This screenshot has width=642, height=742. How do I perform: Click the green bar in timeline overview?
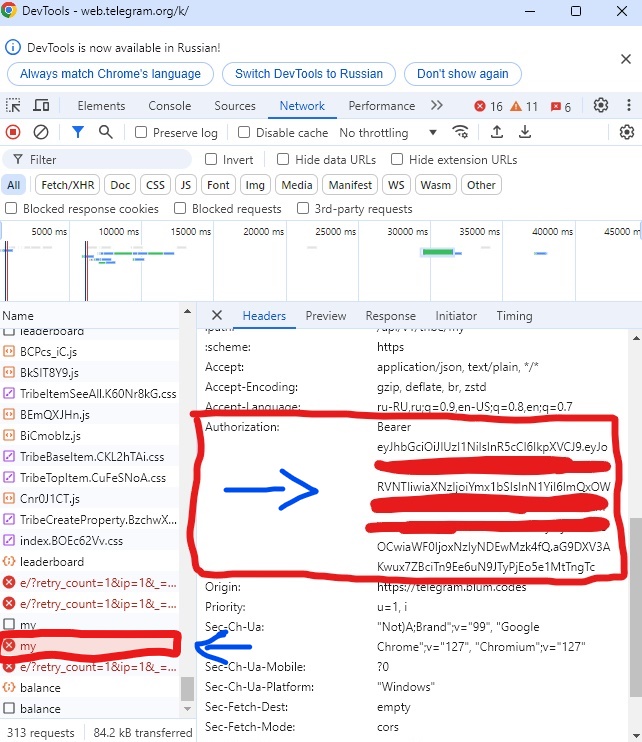(438, 252)
